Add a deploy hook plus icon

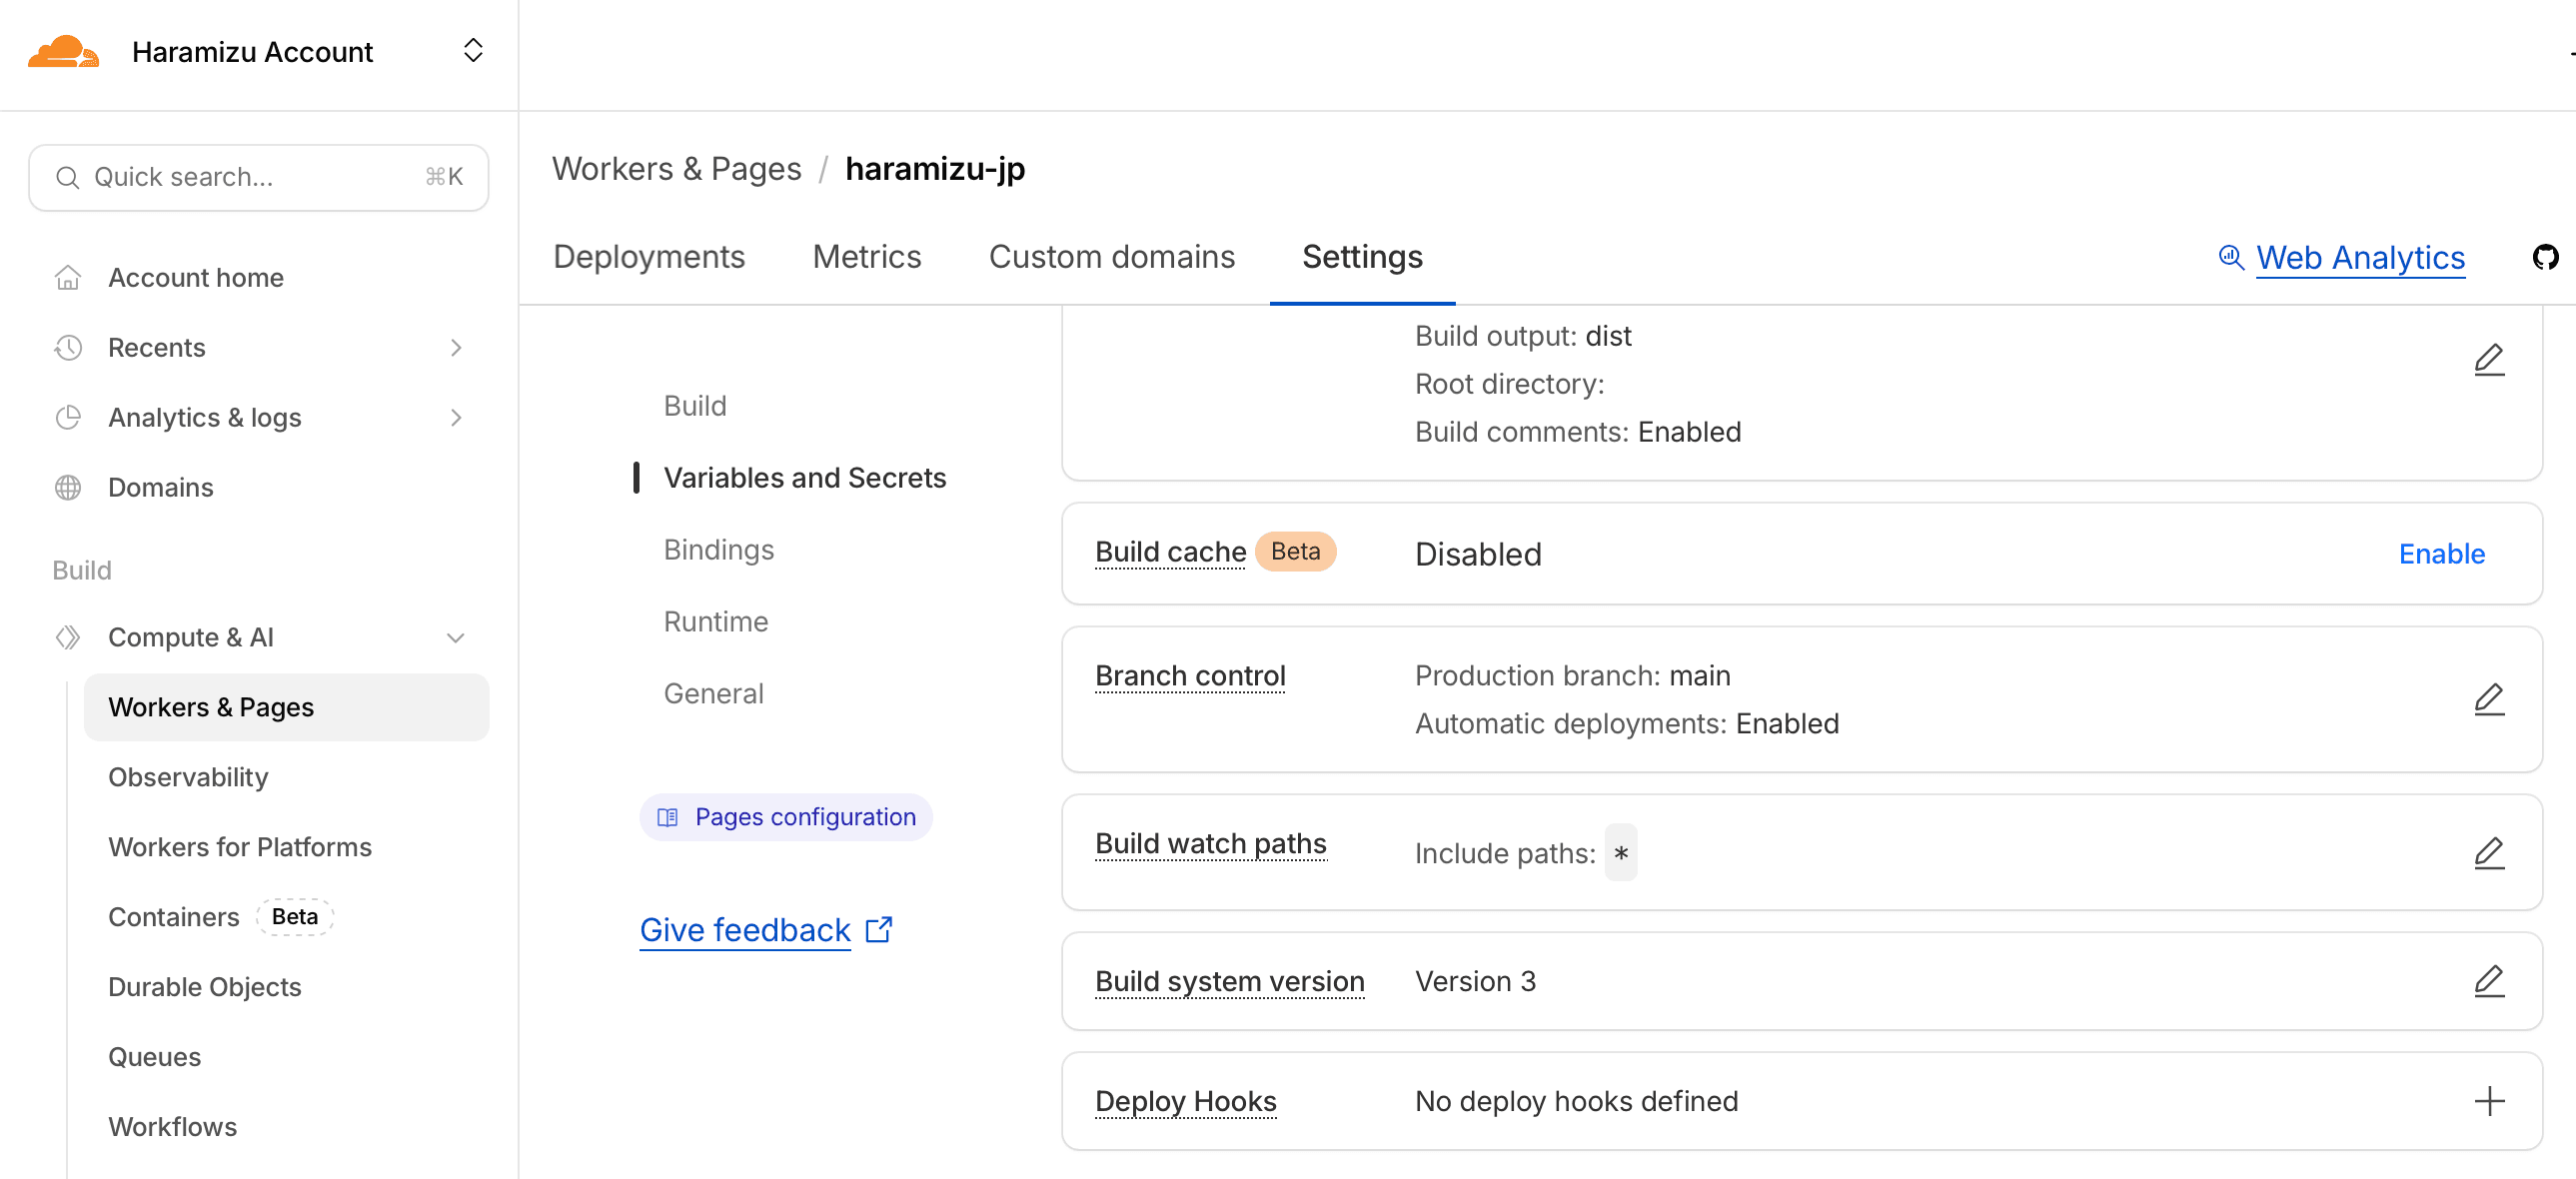(x=2488, y=1101)
